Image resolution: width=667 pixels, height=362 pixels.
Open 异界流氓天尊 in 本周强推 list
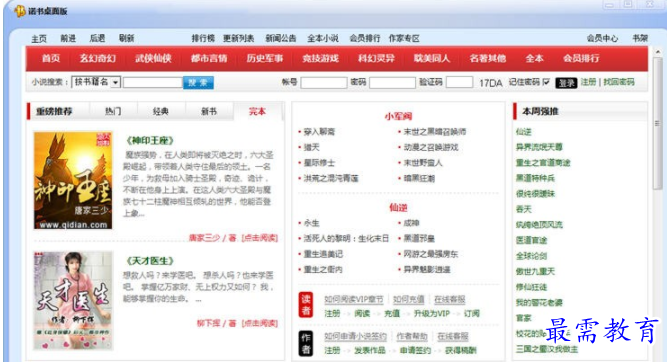pos(539,147)
